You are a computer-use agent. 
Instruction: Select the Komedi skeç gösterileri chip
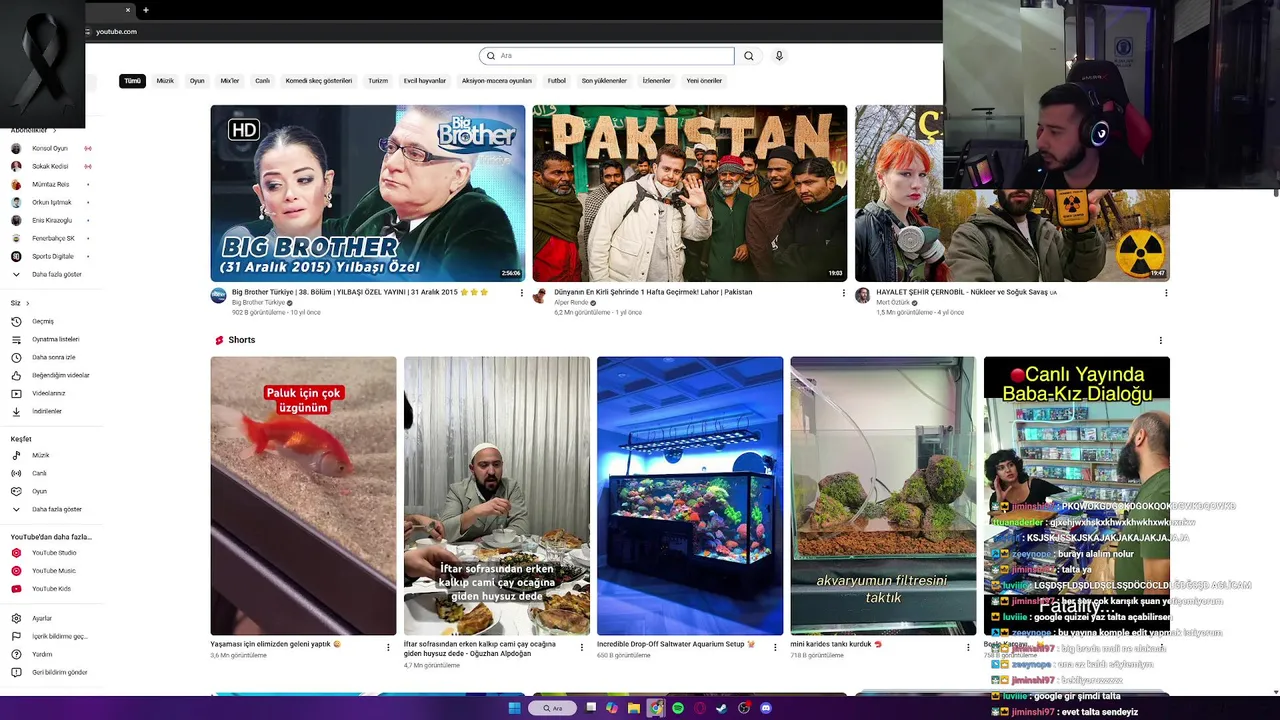click(x=319, y=81)
